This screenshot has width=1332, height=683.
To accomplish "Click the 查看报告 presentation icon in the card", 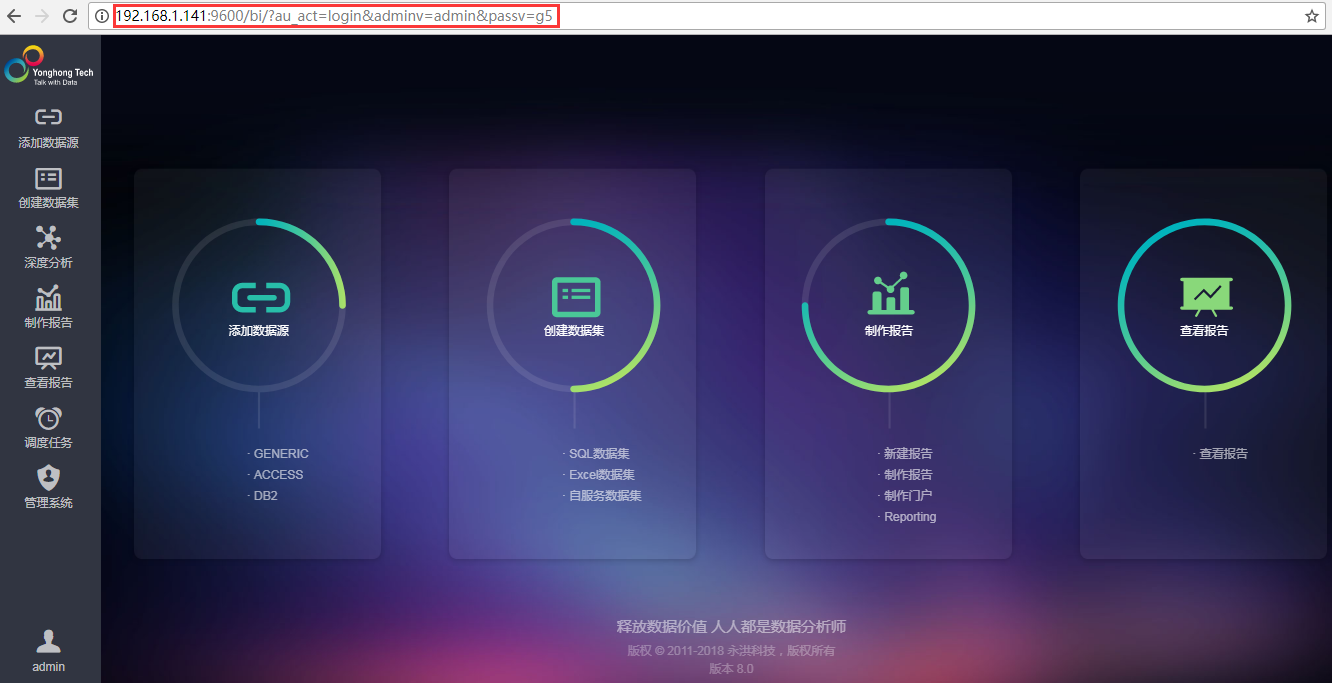I will pyautogui.click(x=1206, y=296).
